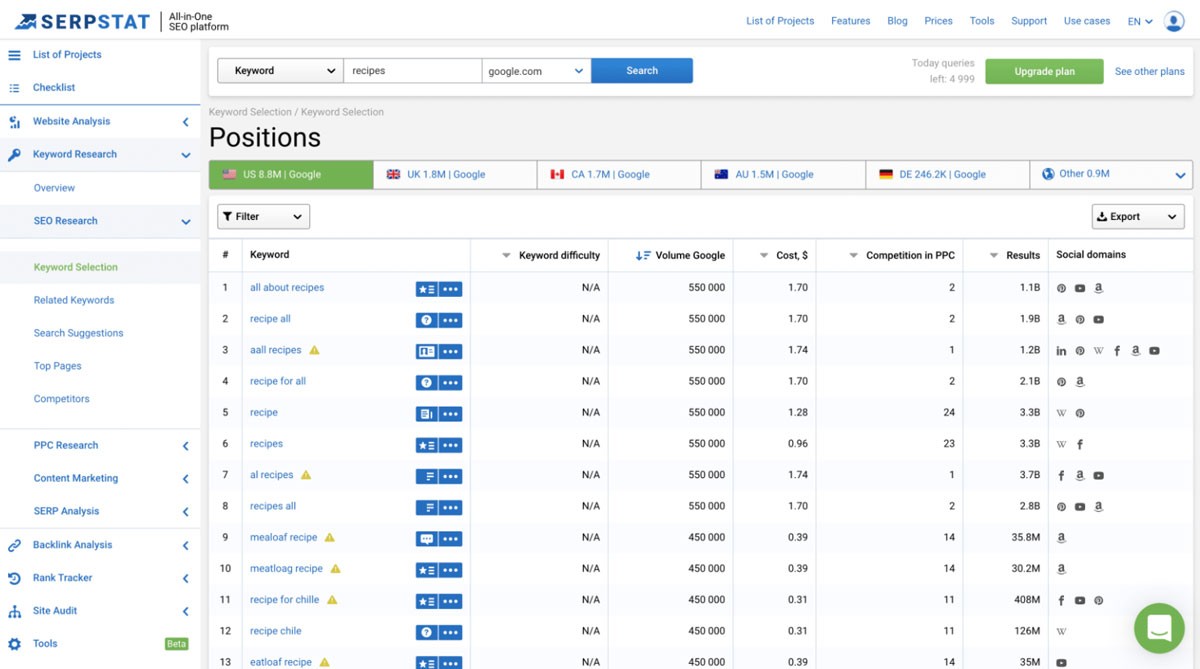The height and width of the screenshot is (669, 1200).
Task: Open the chat bubble in bottom right corner
Action: pos(1158,628)
